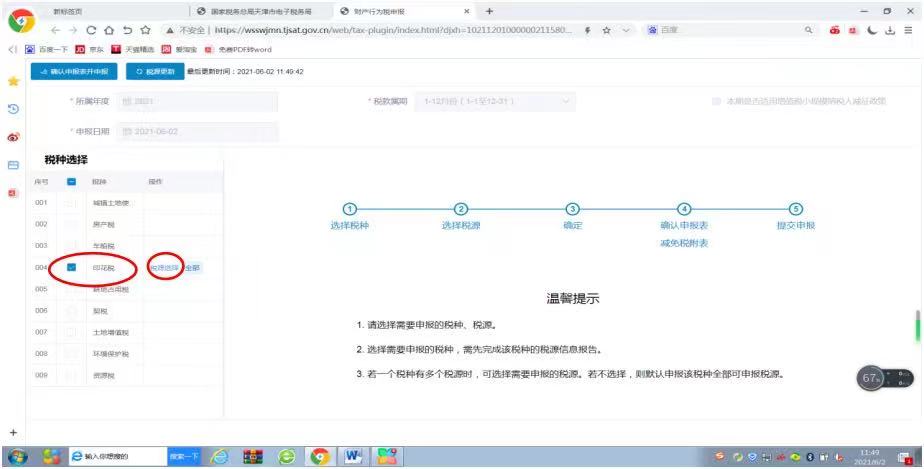Viewport: 924px width, 469px height.
Task: Open history clock icon in left sidebar
Action: coord(13,109)
